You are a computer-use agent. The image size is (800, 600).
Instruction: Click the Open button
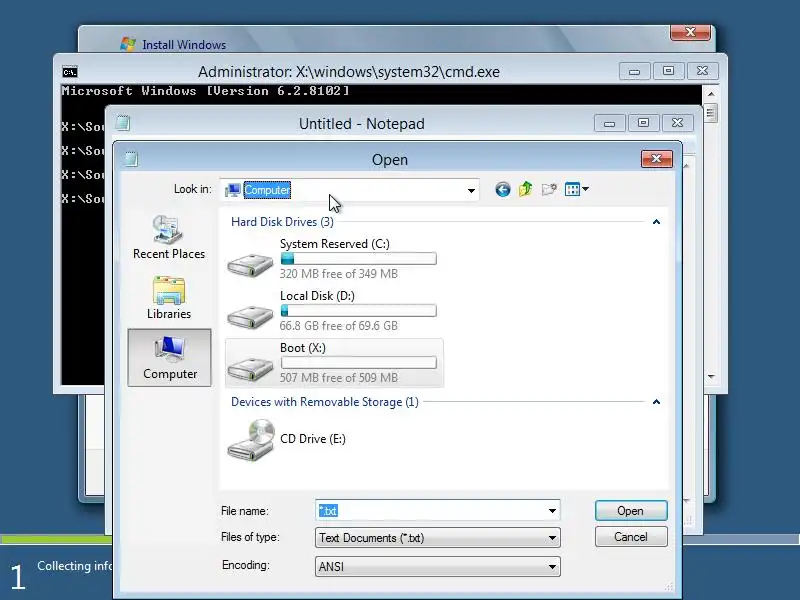[x=631, y=511]
